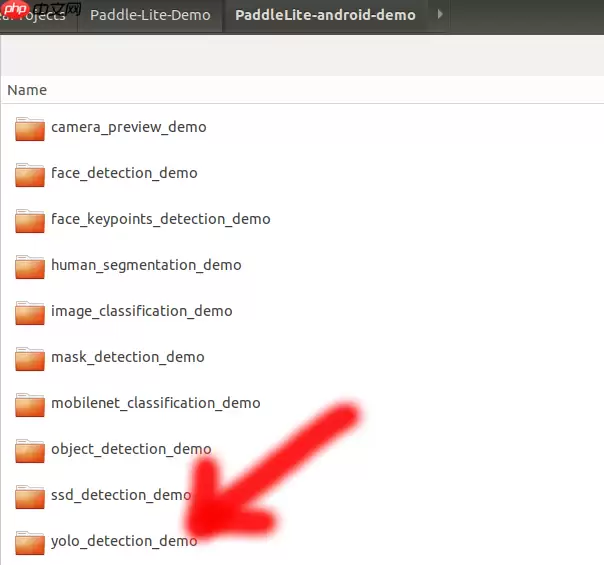Sort files by the Name column header

point(28,90)
